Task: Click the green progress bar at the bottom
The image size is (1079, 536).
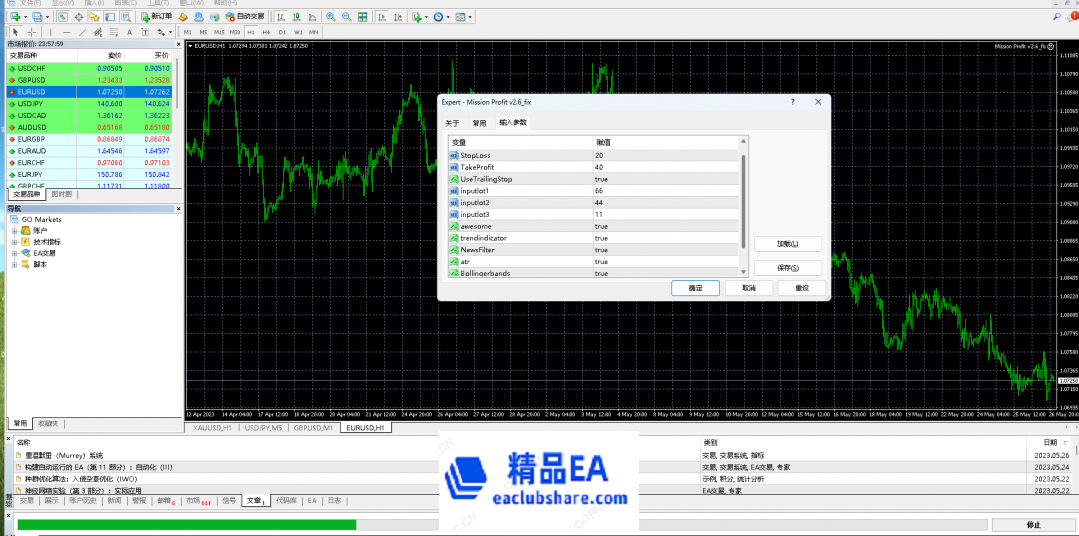Action: point(186,524)
